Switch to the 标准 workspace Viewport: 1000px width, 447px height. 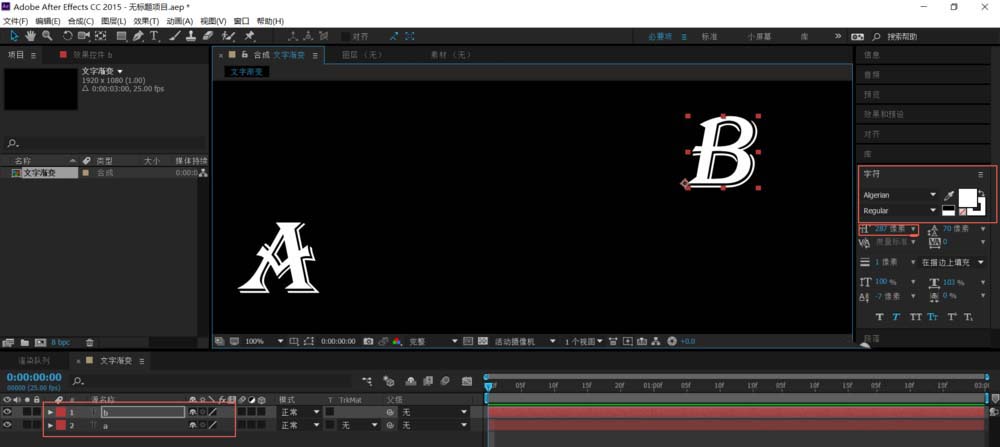709,36
